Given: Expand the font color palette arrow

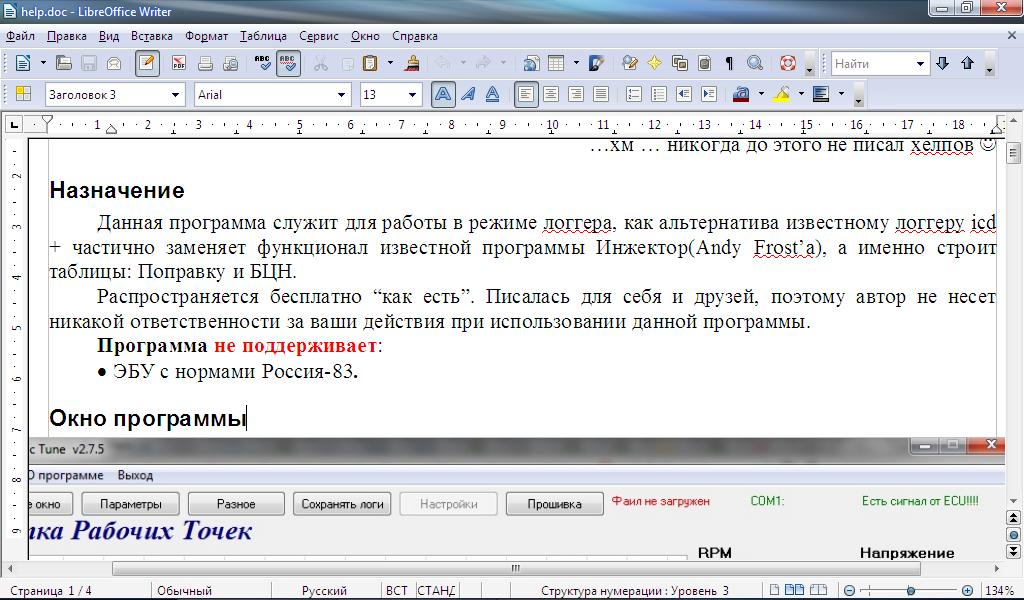Looking at the screenshot, I should click(x=761, y=95).
